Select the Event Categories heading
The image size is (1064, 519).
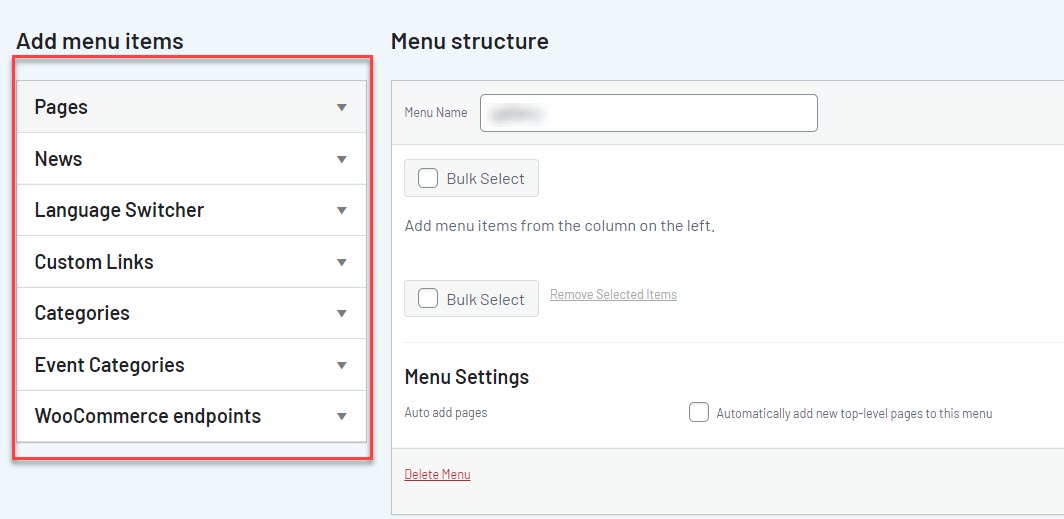109,365
